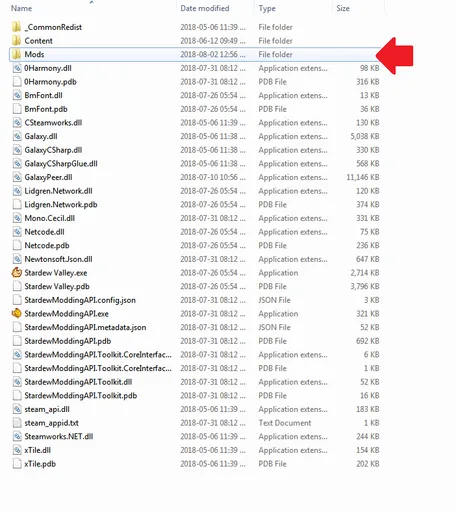Click the Mono.Cecil.dll file icon
The image size is (456, 512).
coord(17,218)
